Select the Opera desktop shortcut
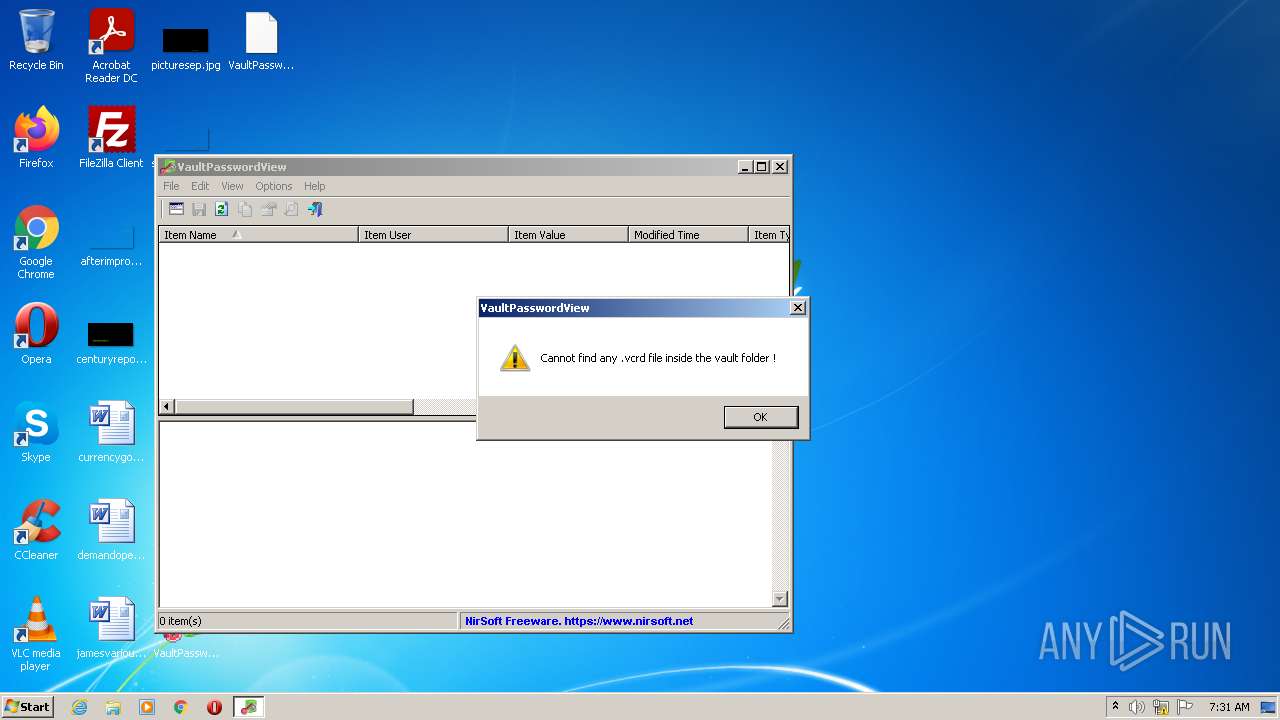 pos(36,333)
